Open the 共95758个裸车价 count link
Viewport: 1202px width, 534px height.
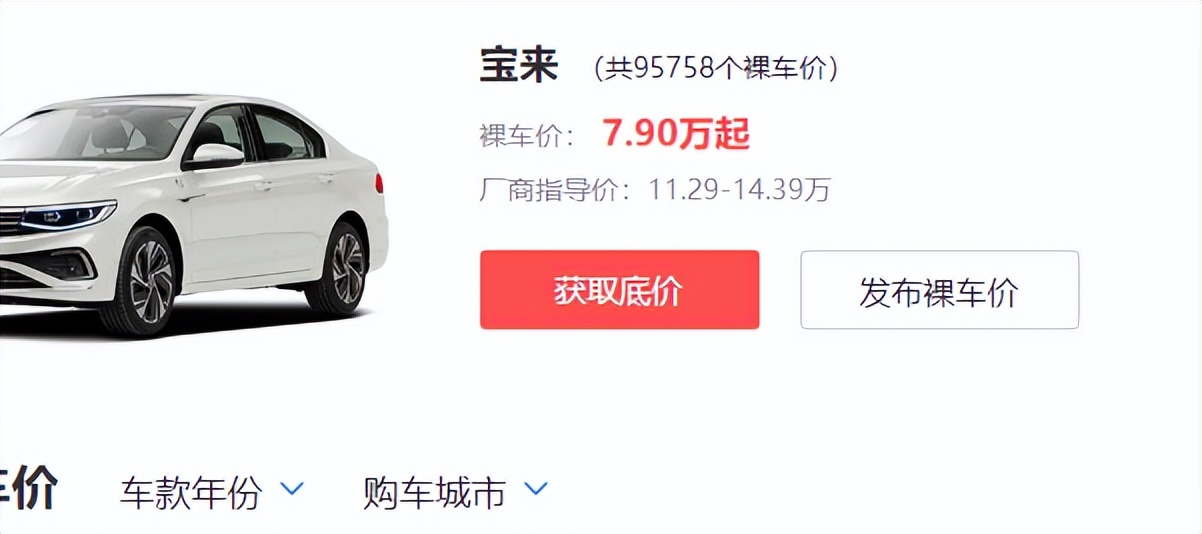(x=716, y=68)
